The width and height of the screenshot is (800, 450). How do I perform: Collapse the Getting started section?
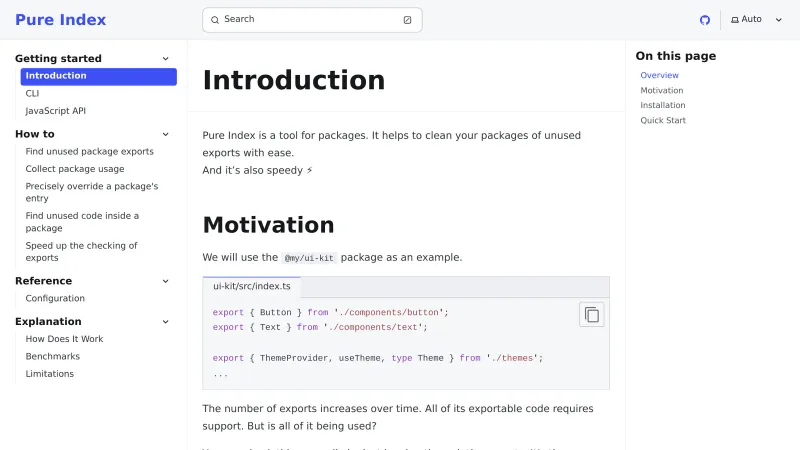[166, 59]
